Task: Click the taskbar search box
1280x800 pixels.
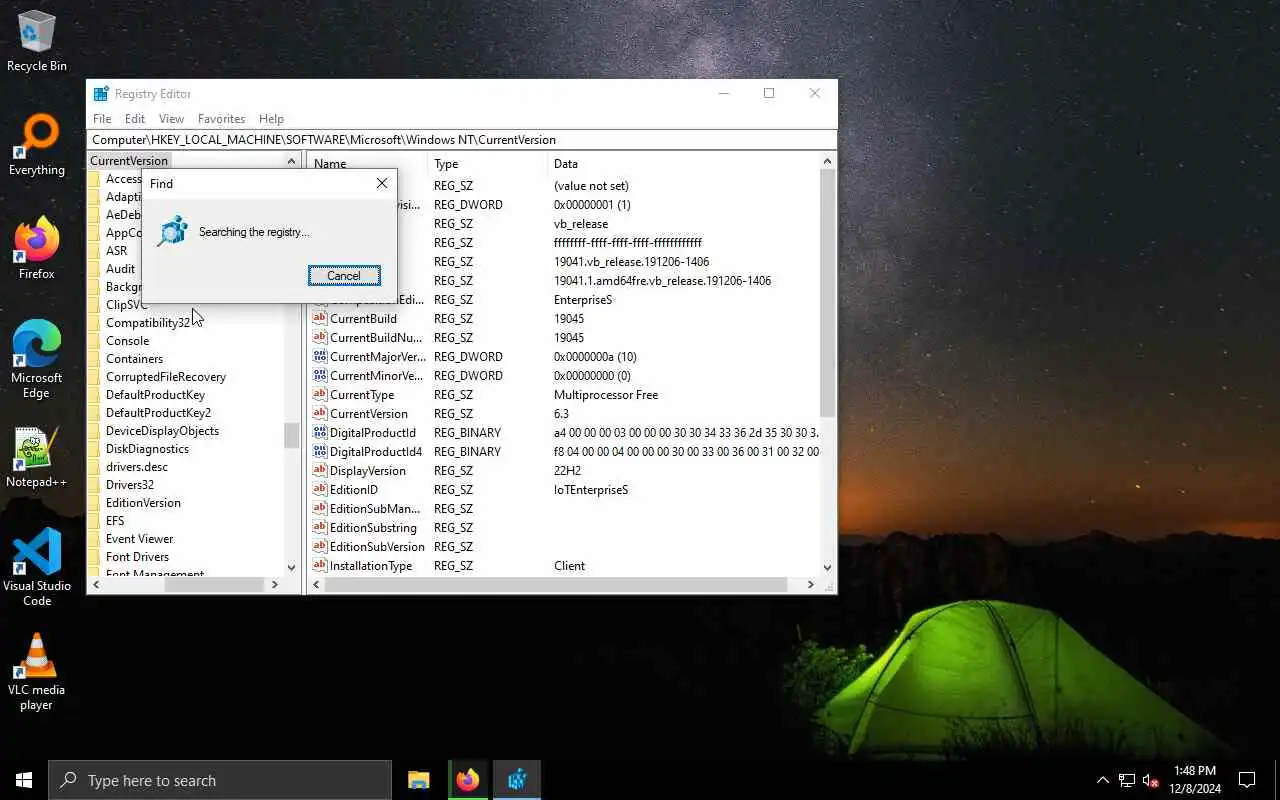Action: (x=220, y=780)
